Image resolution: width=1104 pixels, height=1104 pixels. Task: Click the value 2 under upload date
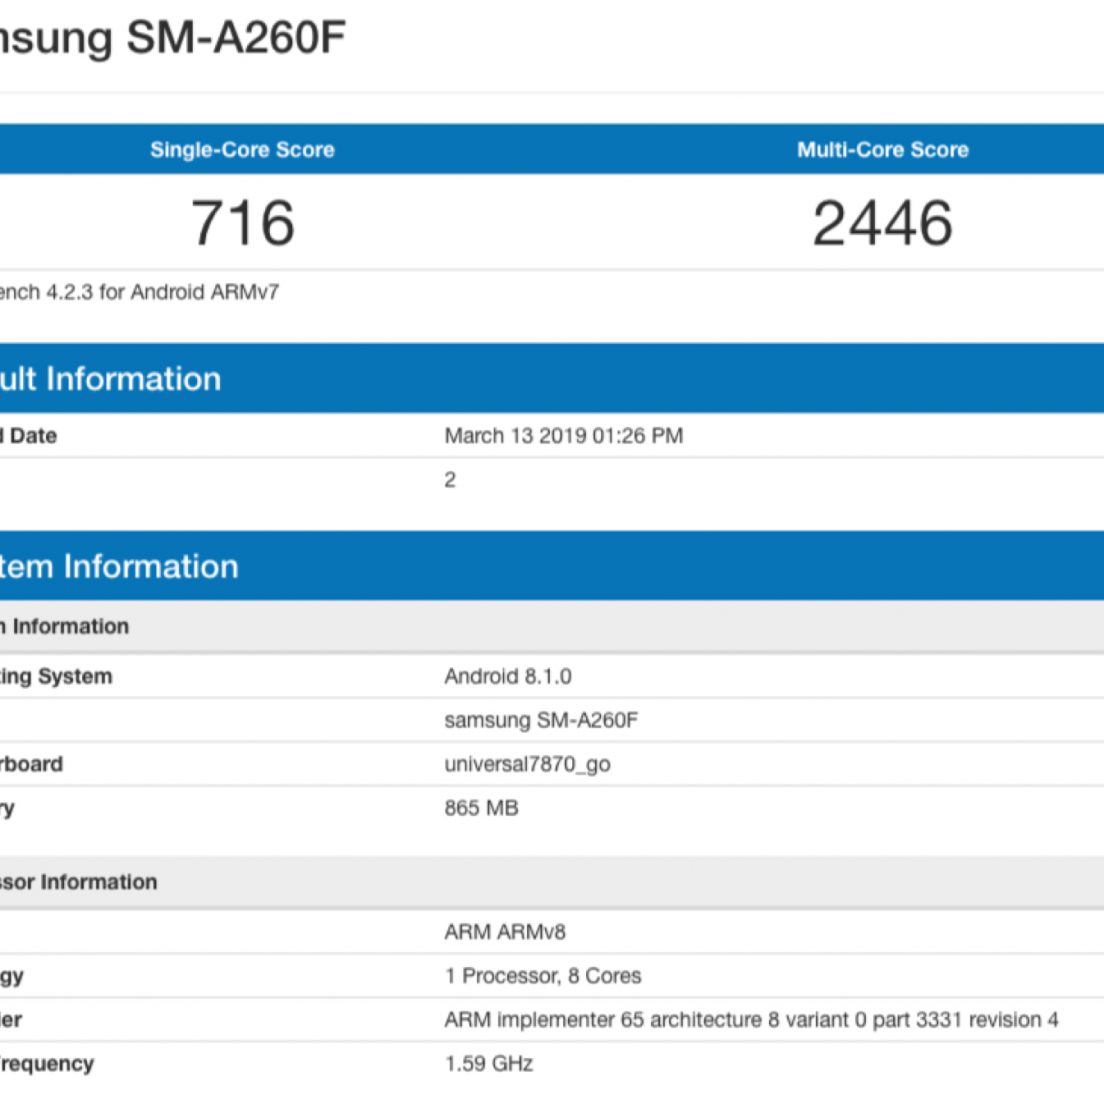pos(450,480)
